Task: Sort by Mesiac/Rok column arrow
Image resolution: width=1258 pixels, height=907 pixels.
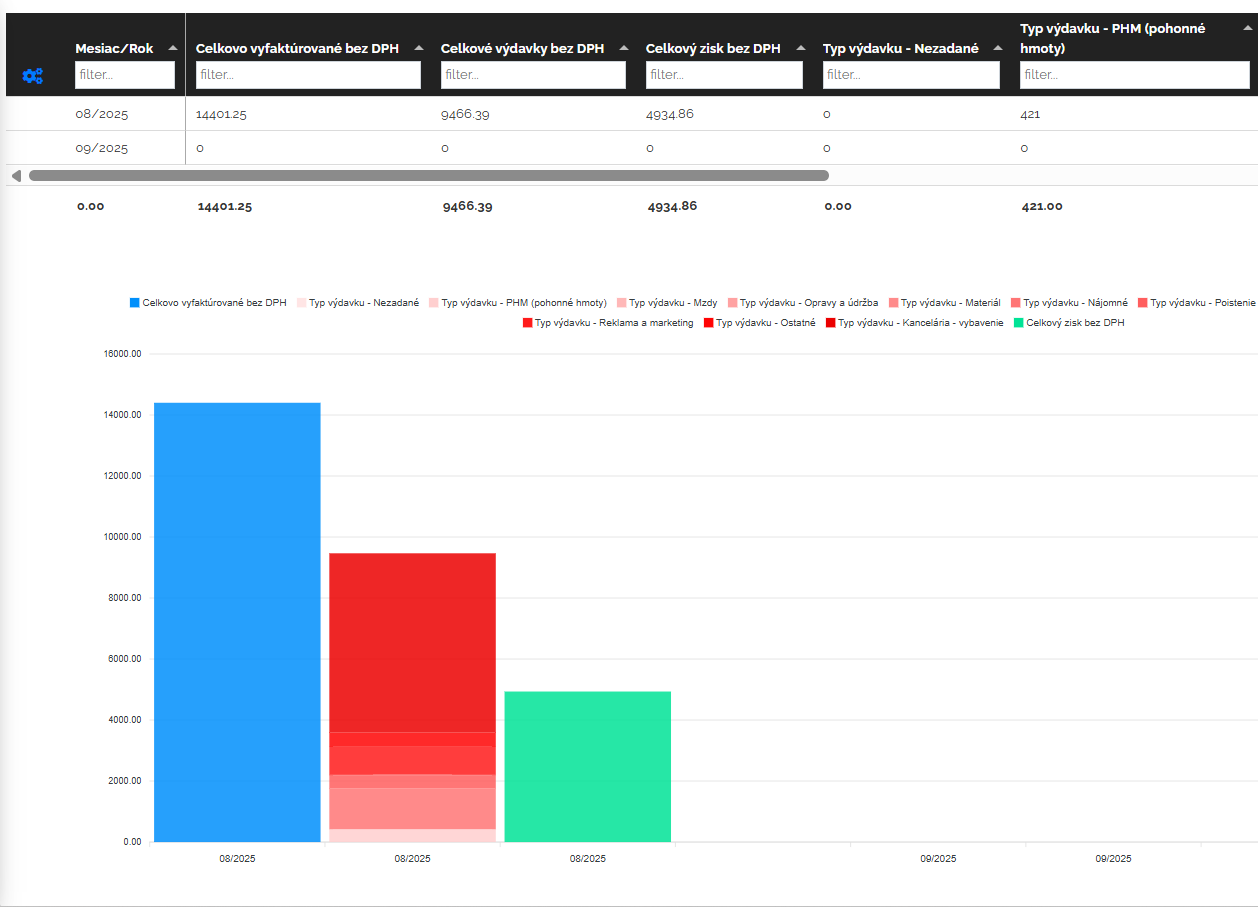Action: pyautogui.click(x=173, y=48)
